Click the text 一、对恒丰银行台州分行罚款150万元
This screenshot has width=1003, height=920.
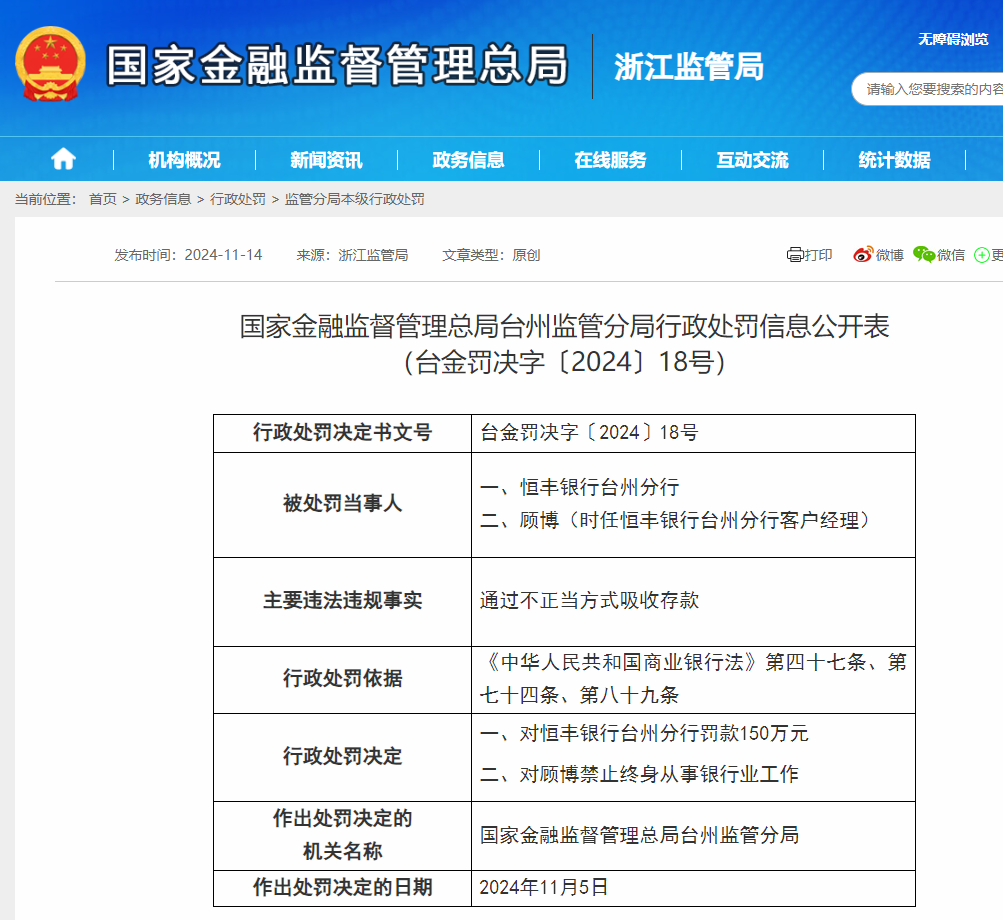(644, 733)
